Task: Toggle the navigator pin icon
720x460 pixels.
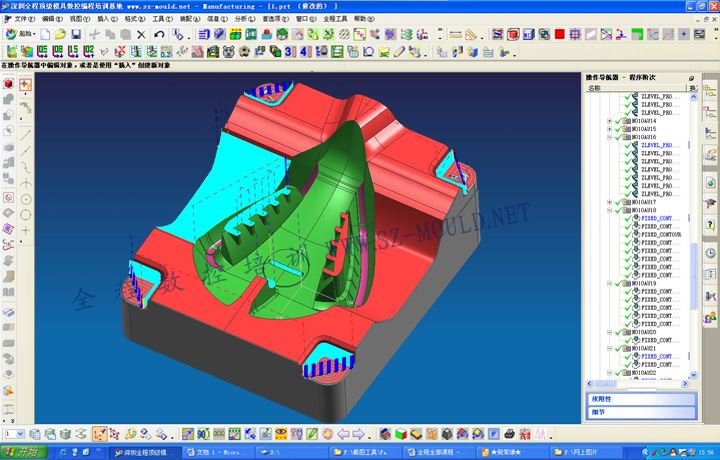Action: point(691,78)
